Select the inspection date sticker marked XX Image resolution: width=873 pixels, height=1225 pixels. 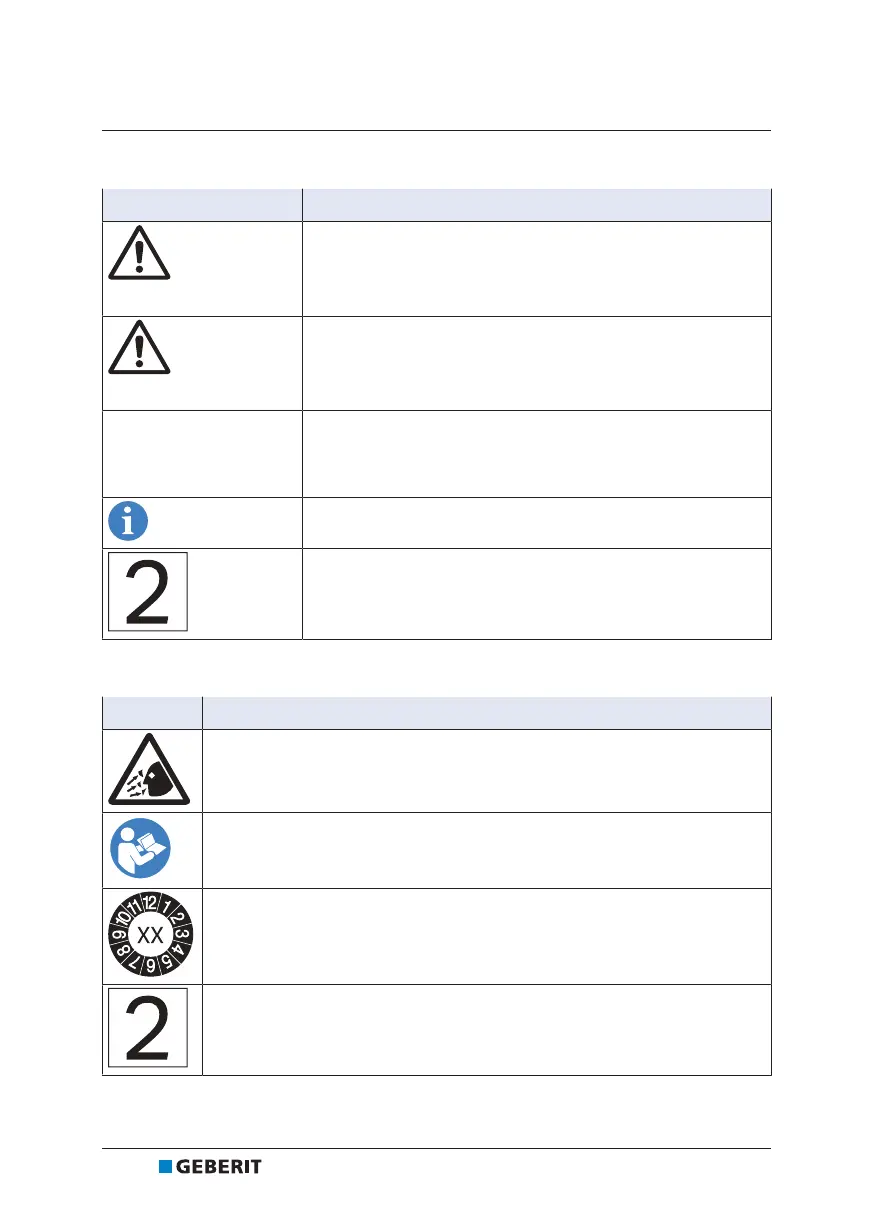point(151,936)
